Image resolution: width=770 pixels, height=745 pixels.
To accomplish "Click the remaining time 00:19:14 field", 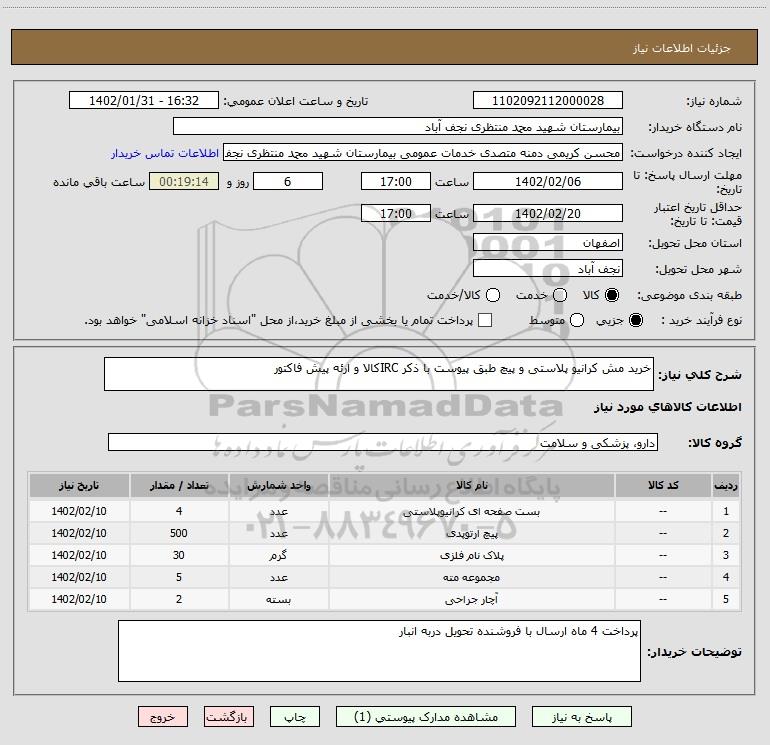I will pos(184,181).
